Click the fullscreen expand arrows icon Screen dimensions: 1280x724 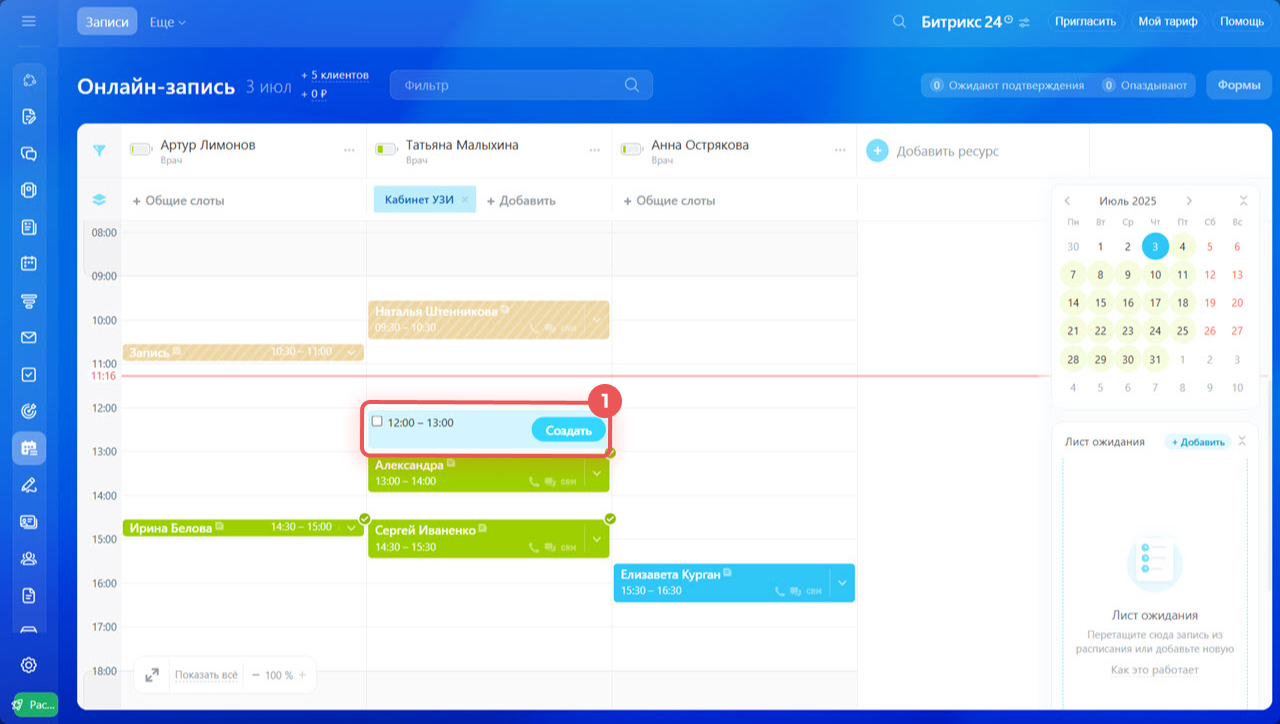tap(152, 675)
